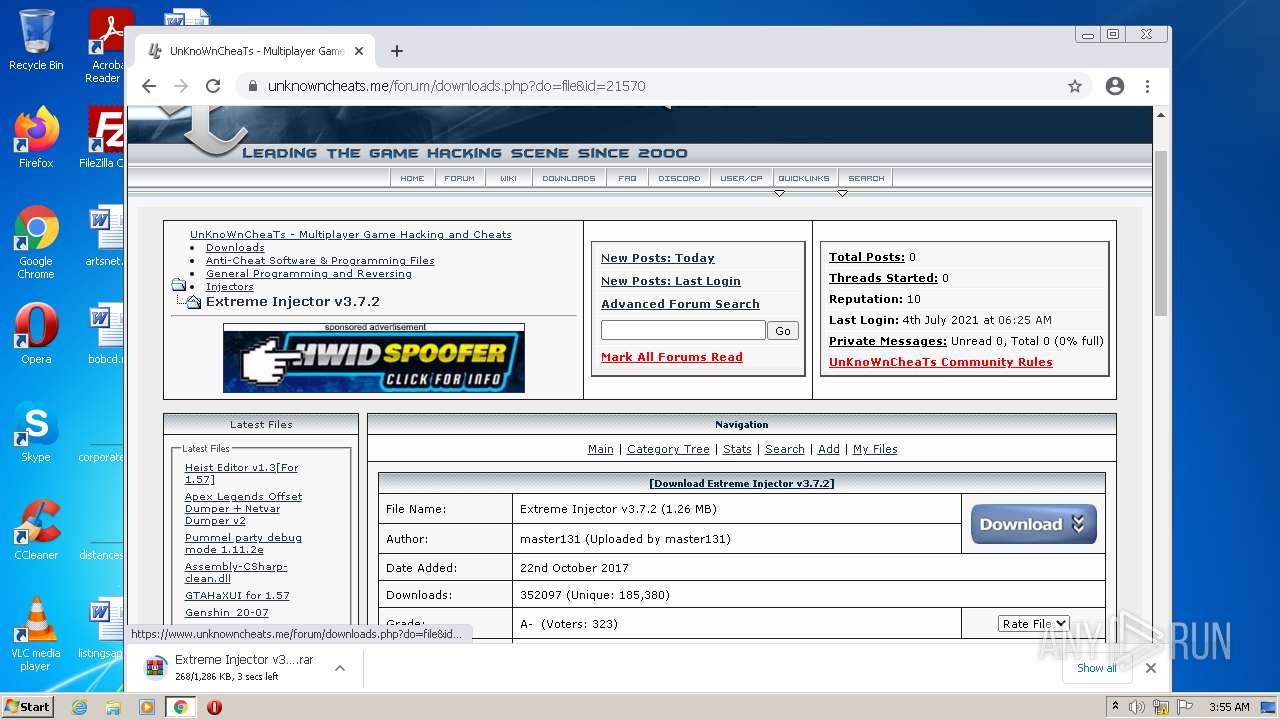
Task: Click the red Opera taskbar icon
Action: pos(214,707)
